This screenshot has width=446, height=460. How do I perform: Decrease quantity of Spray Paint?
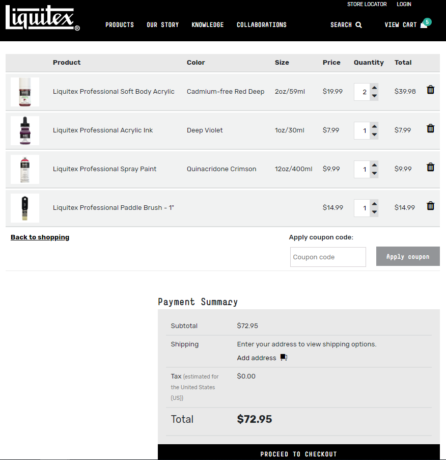click(374, 173)
